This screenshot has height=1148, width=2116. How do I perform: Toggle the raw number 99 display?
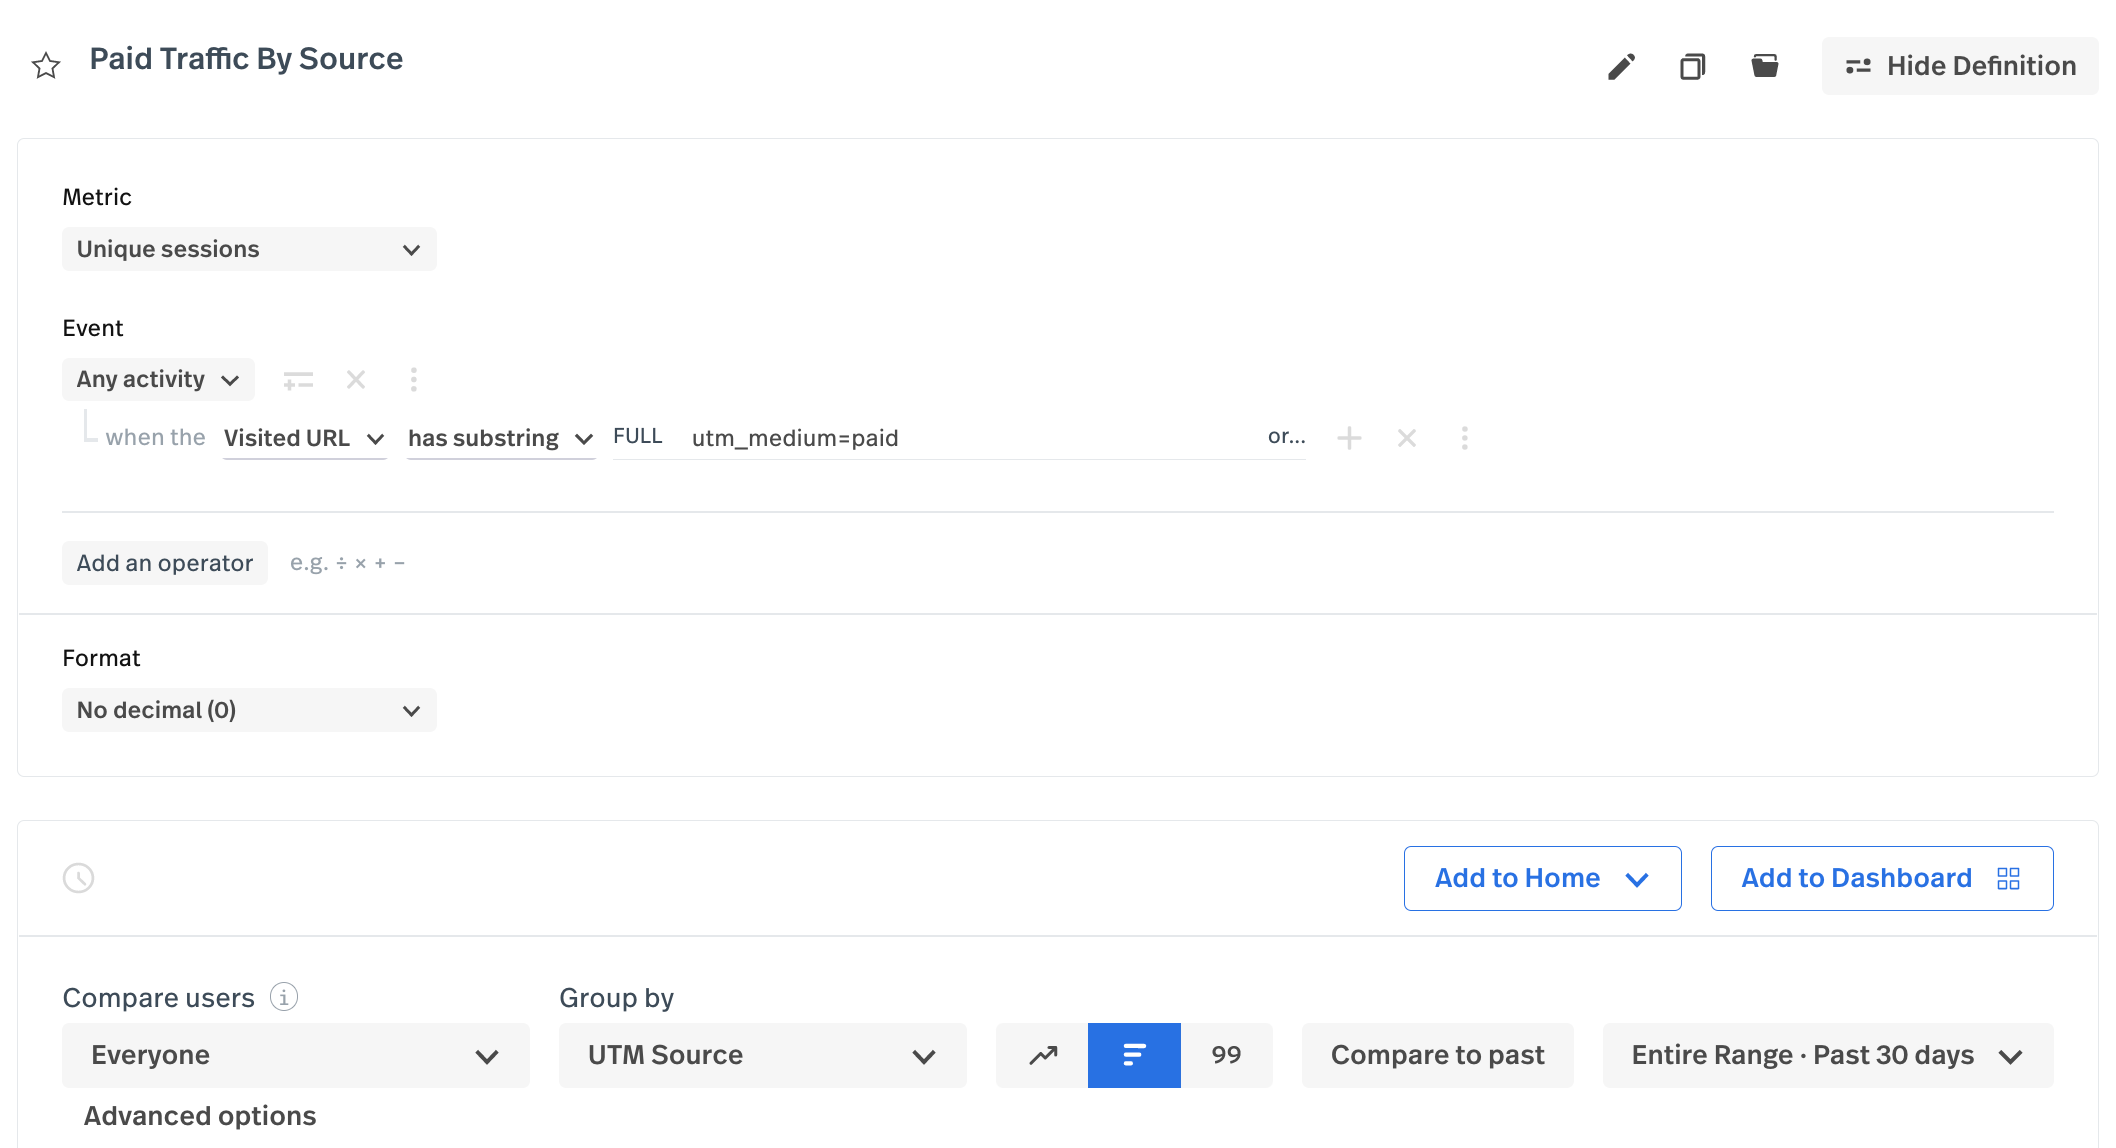tap(1227, 1055)
